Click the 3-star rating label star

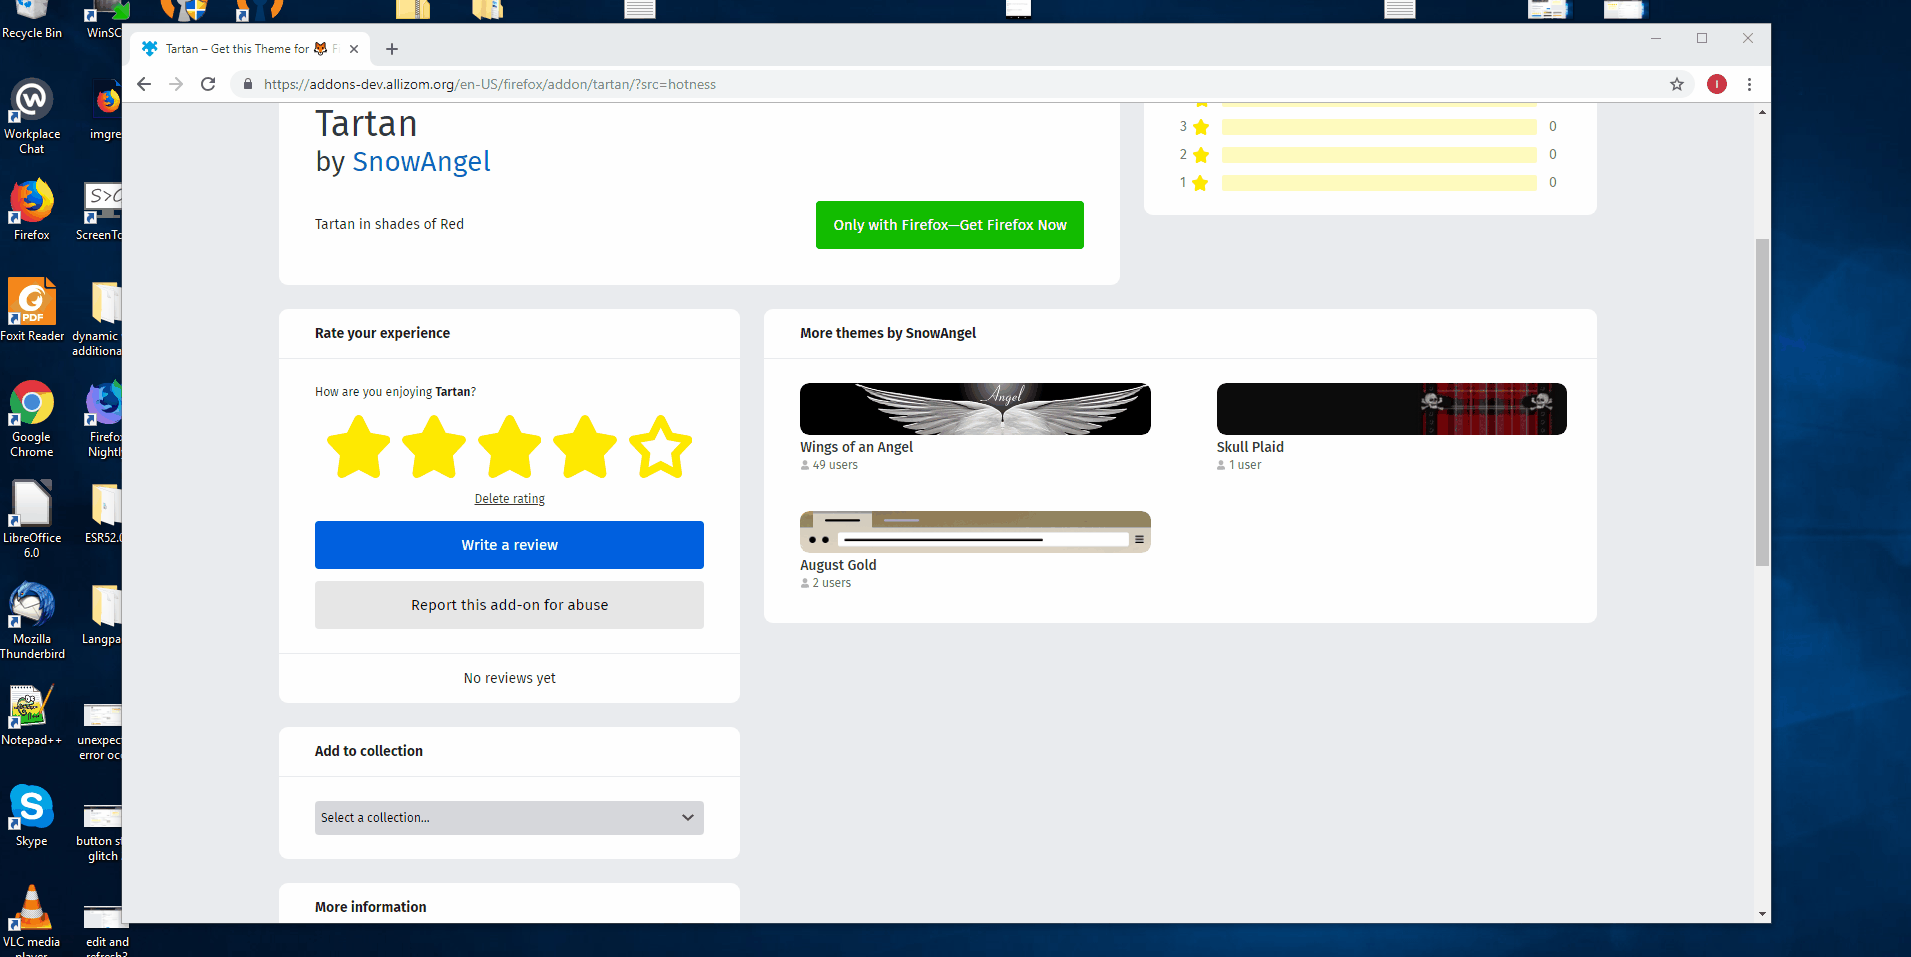tap(1201, 127)
